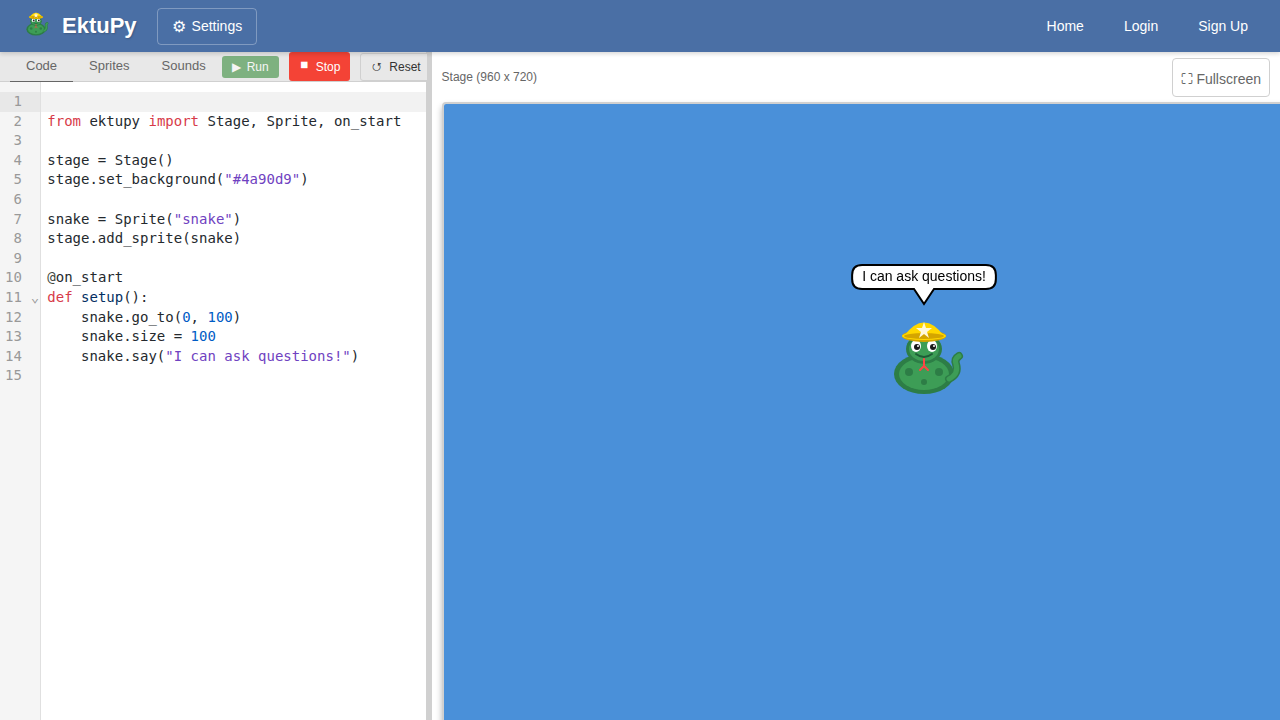Enter fullscreen stage mode

click(x=1220, y=78)
